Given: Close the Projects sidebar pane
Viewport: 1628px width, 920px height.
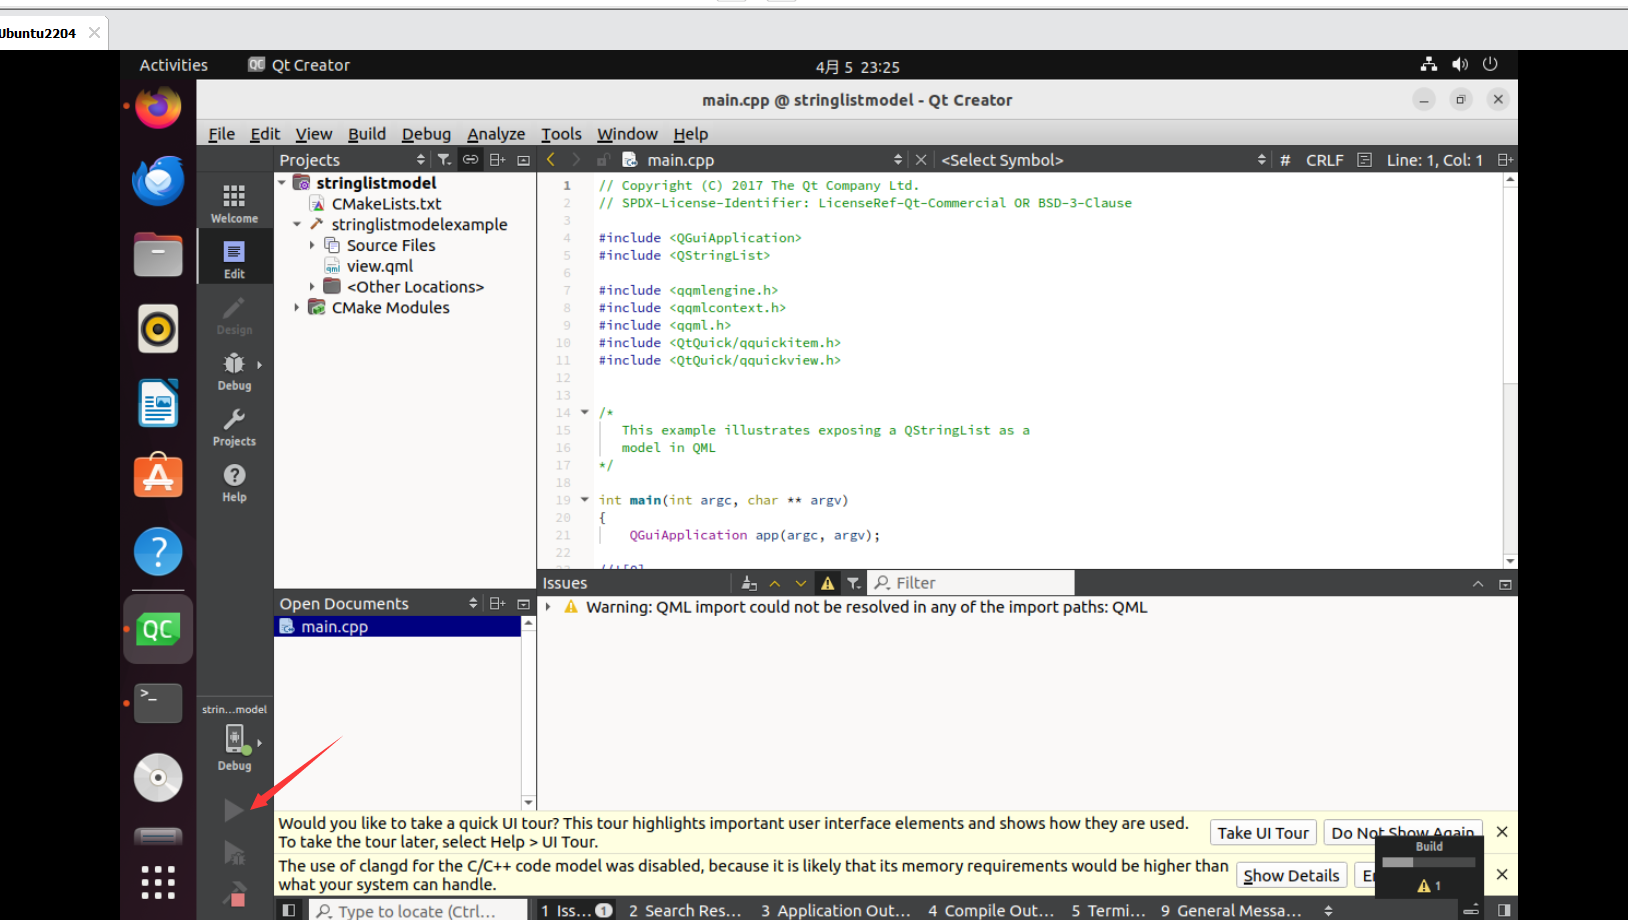Looking at the screenshot, I should pyautogui.click(x=523, y=159).
